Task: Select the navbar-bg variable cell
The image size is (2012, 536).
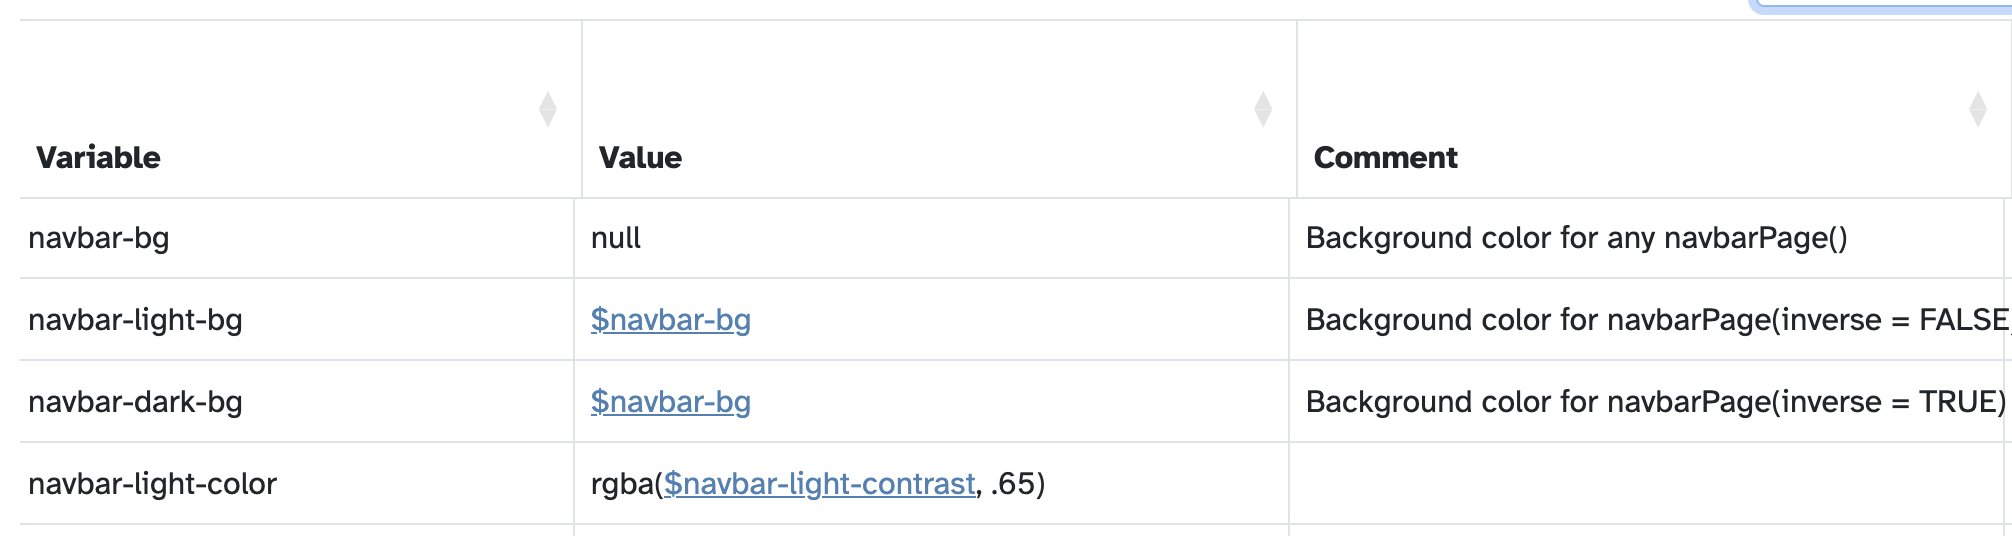Action: coord(99,238)
